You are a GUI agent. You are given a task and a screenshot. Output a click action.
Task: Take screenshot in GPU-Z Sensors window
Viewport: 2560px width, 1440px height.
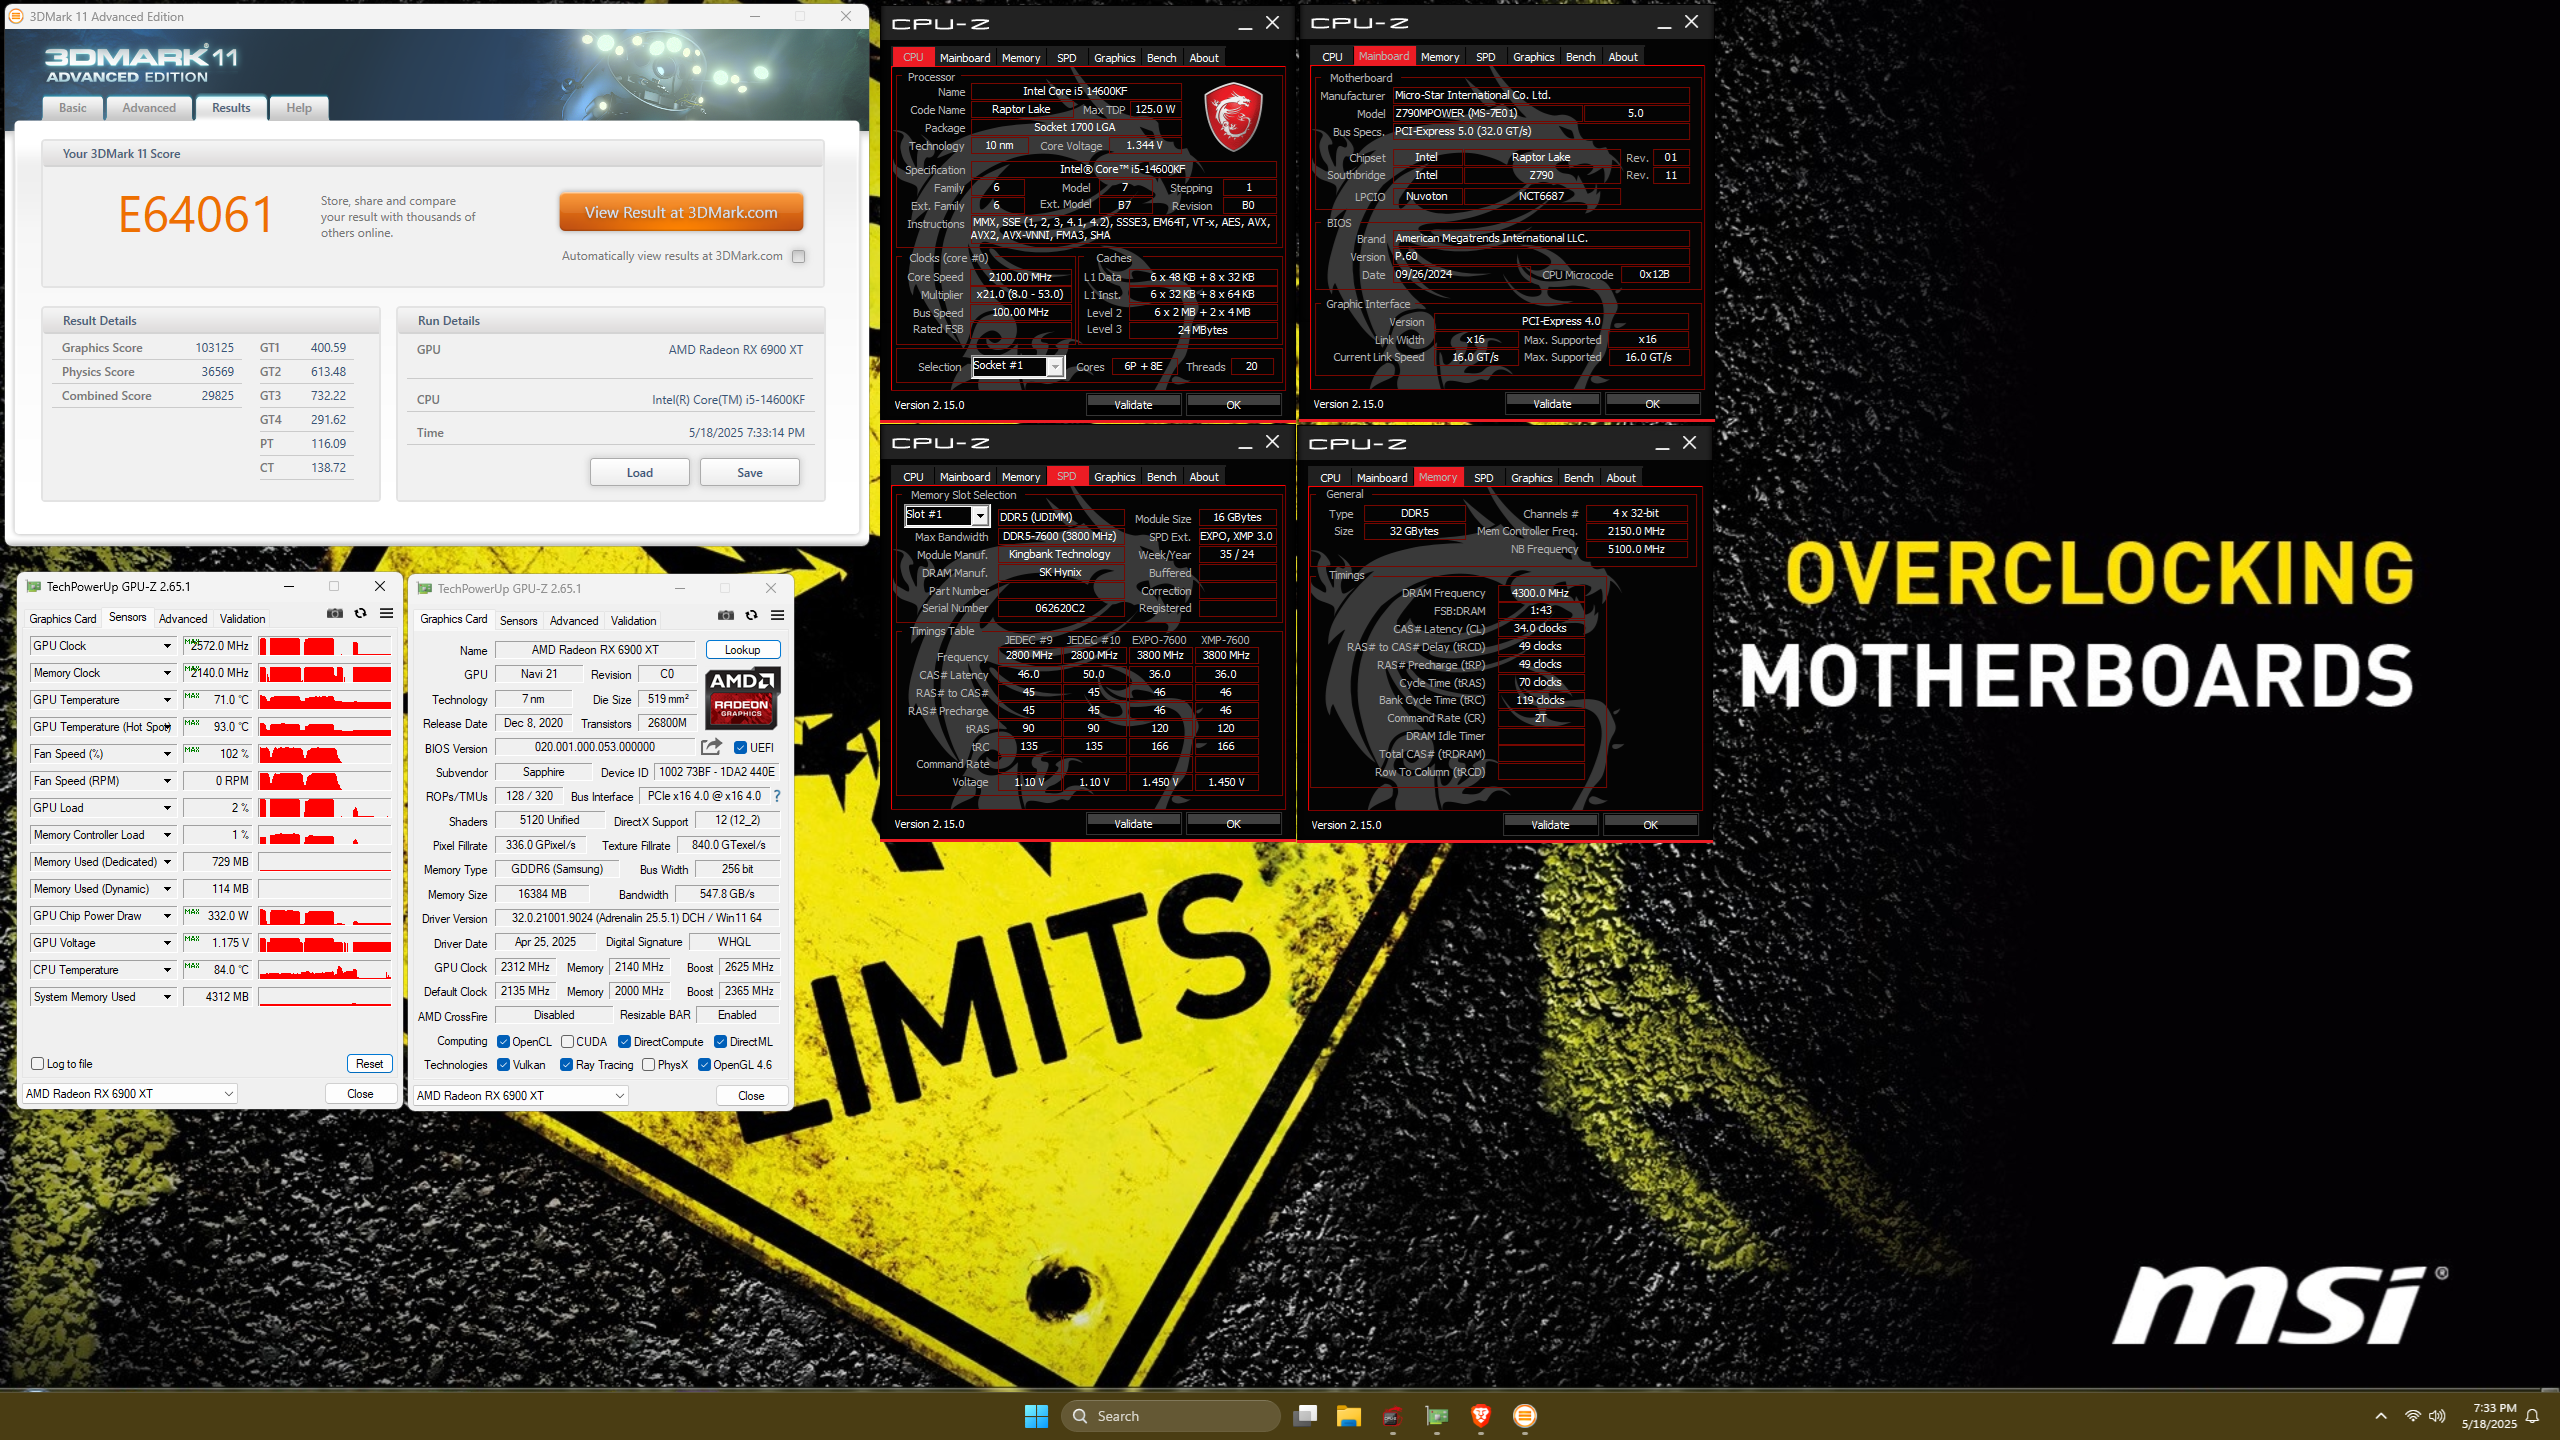coord(335,614)
